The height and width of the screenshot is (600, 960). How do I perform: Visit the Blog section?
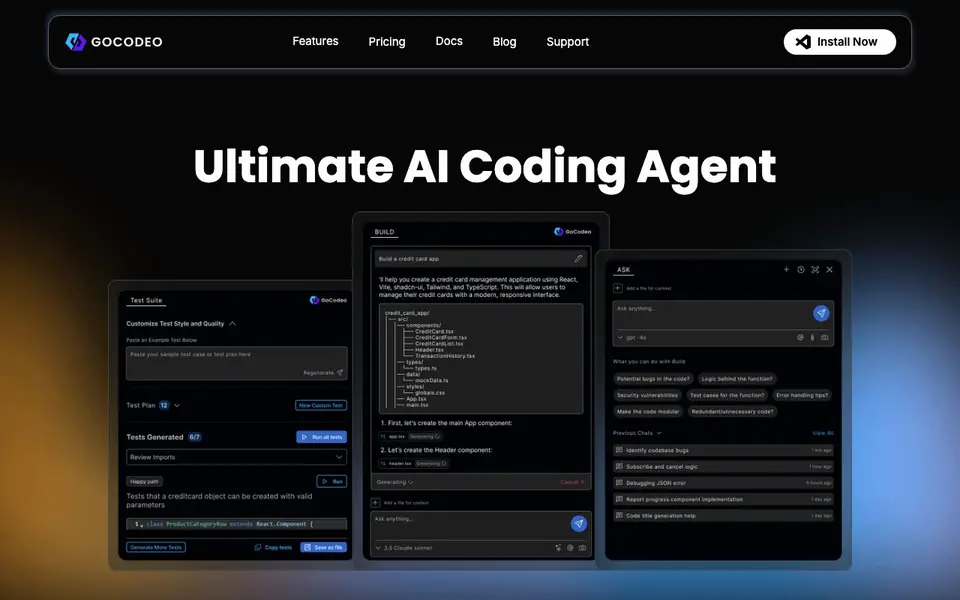pyautogui.click(x=504, y=42)
